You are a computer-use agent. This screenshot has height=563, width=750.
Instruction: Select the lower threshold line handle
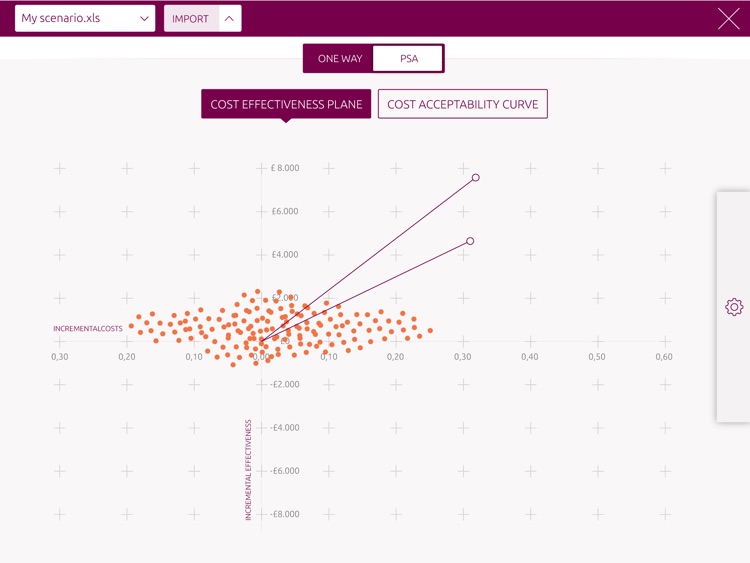click(470, 241)
